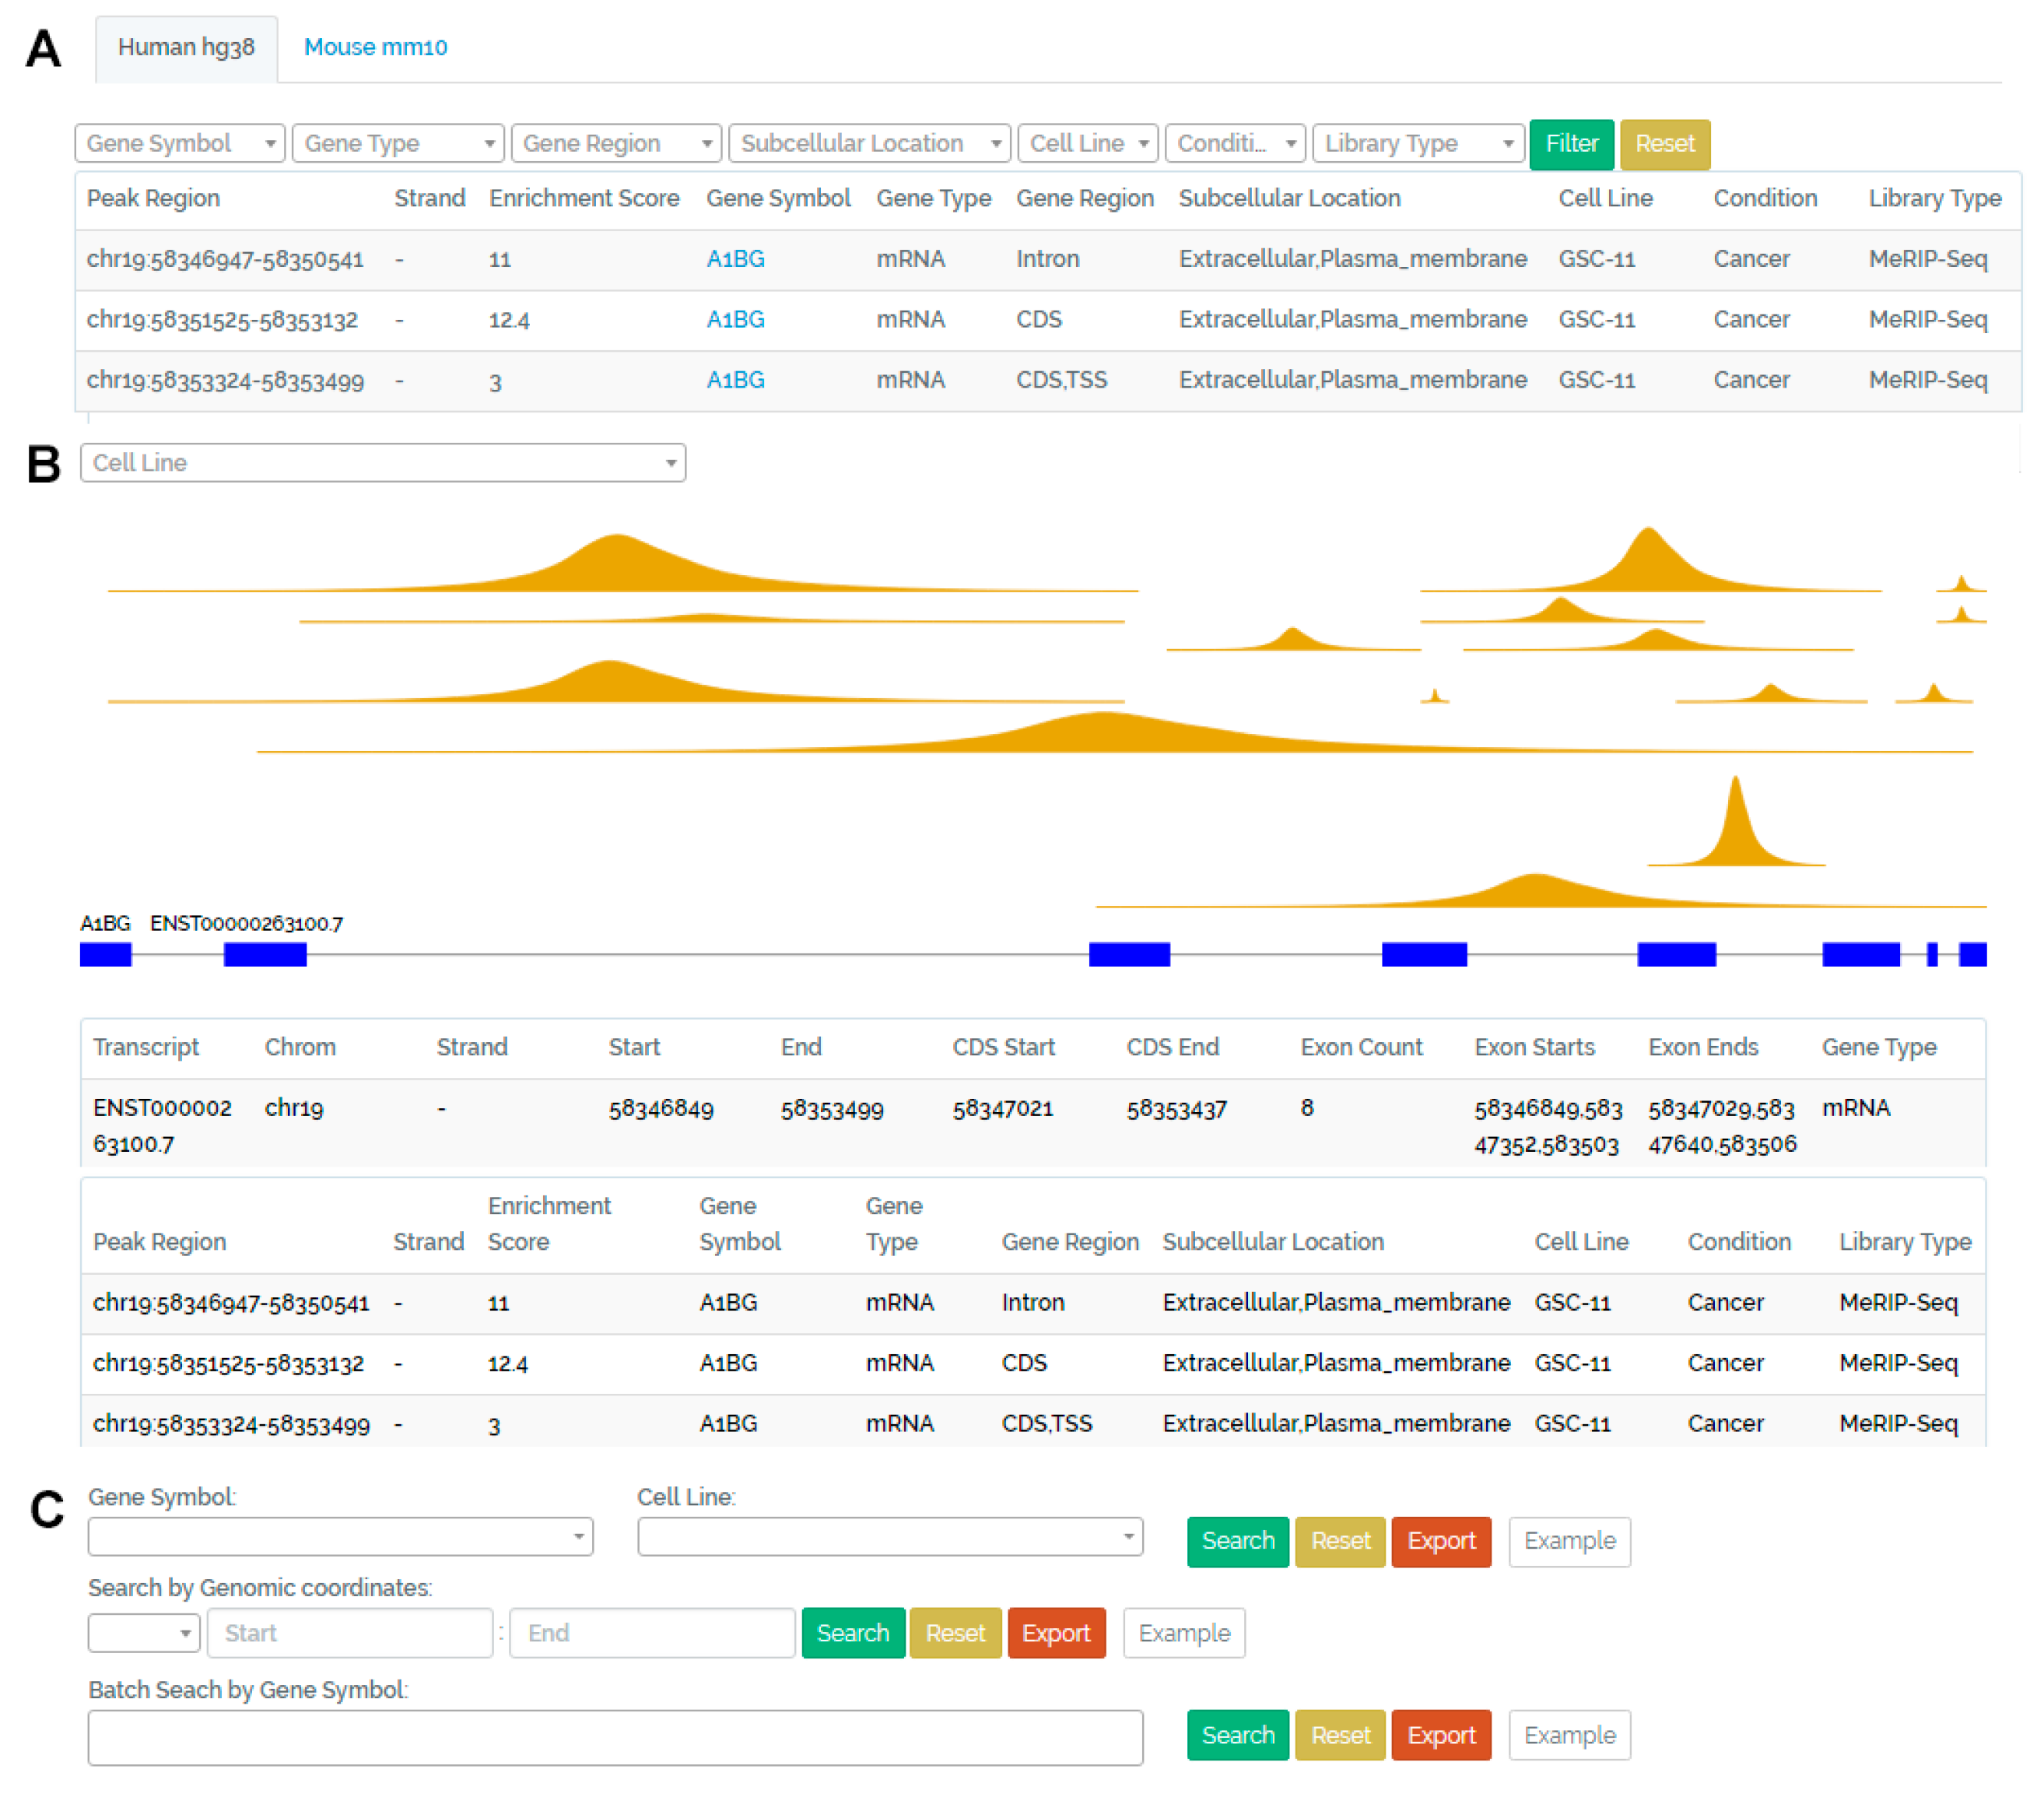This screenshot has height=1797, width=2044.
Task: Open A1BG link in the Intron row
Action: pyautogui.click(x=735, y=259)
